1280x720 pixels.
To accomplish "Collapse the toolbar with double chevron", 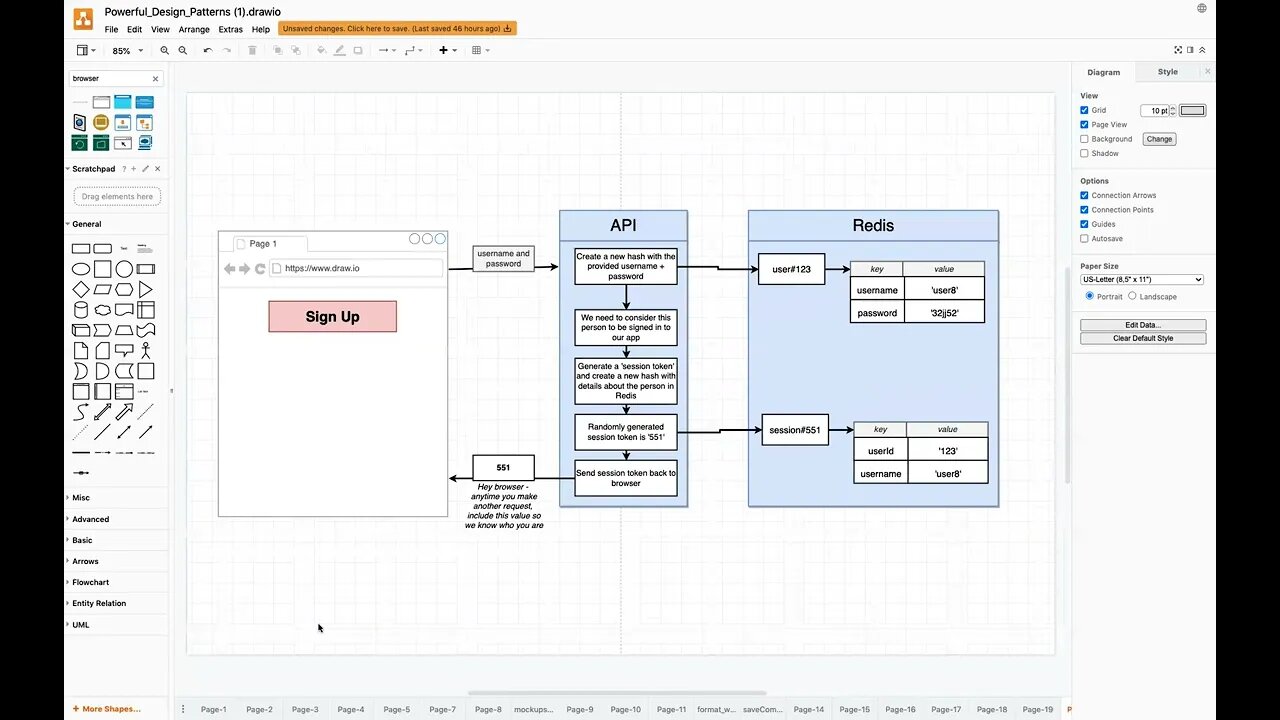I will (x=1202, y=50).
